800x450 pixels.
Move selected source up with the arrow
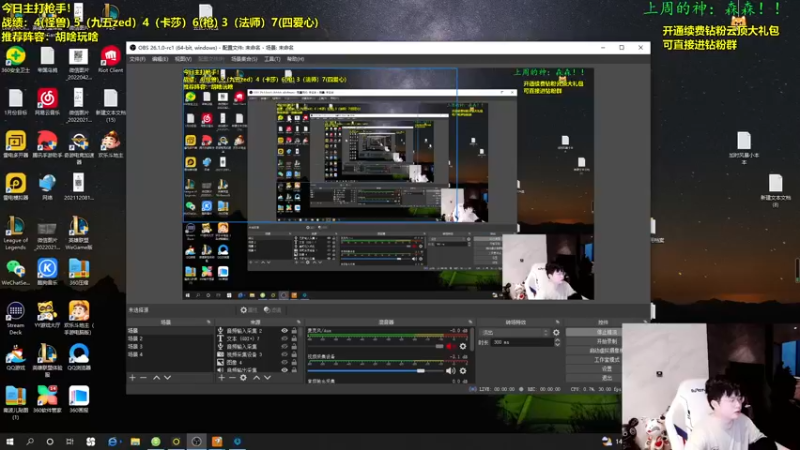pos(257,378)
